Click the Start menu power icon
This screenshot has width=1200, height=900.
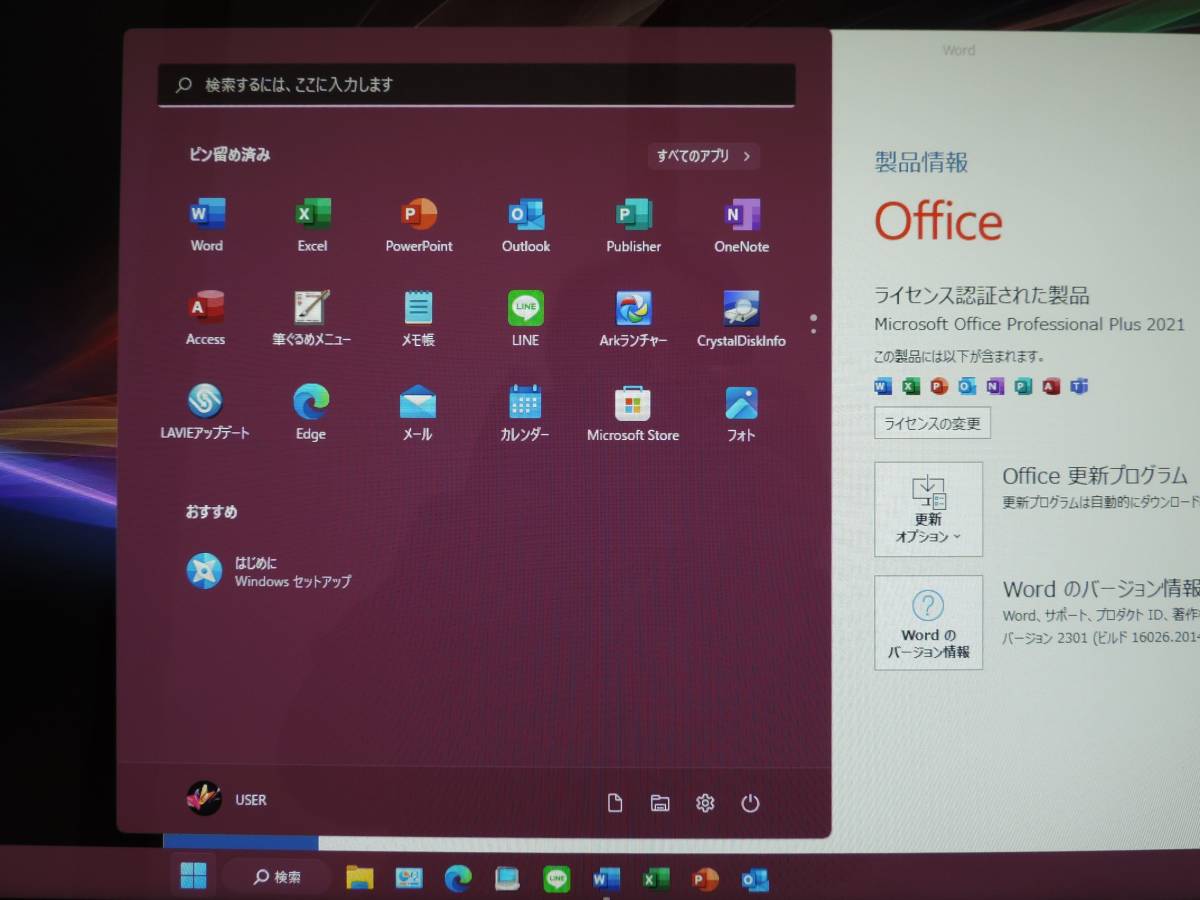(750, 803)
